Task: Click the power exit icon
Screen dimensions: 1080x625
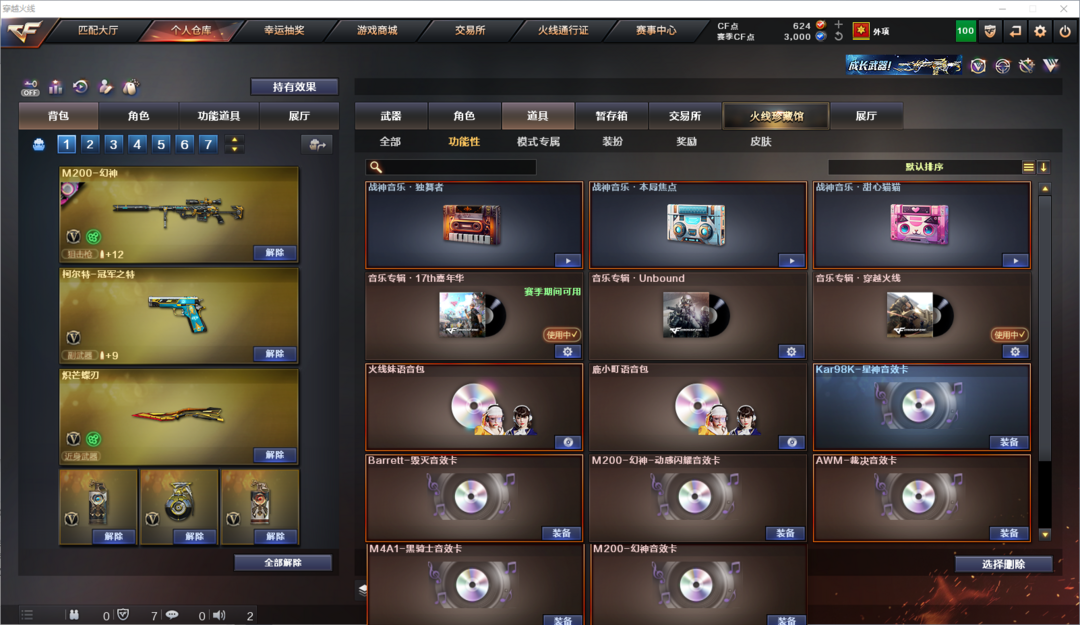Action: tap(1065, 31)
